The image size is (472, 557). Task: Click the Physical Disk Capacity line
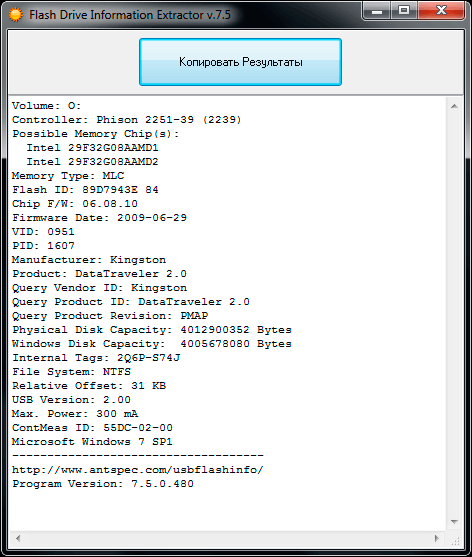(x=152, y=330)
